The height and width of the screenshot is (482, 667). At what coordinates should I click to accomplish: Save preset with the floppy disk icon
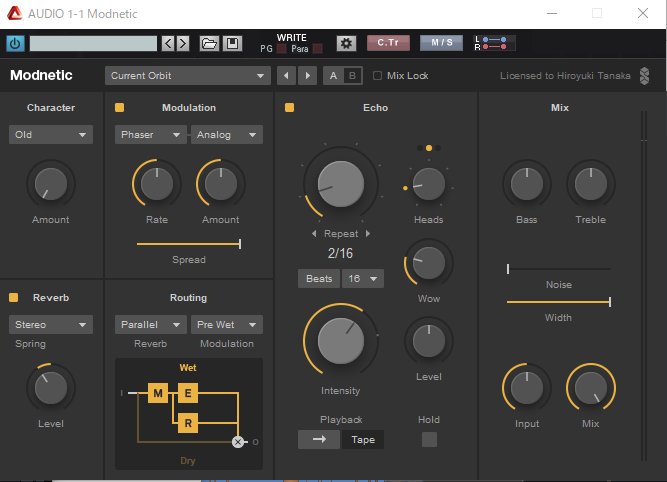coord(232,43)
